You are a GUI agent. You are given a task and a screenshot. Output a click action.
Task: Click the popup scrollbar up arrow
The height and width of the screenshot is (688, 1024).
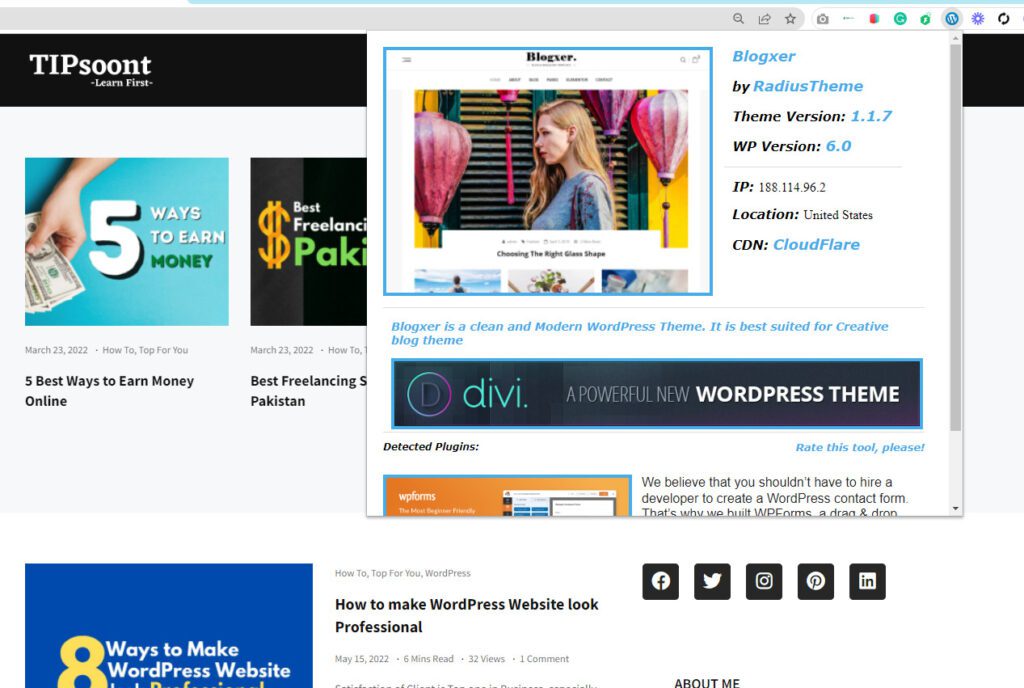coord(955,39)
